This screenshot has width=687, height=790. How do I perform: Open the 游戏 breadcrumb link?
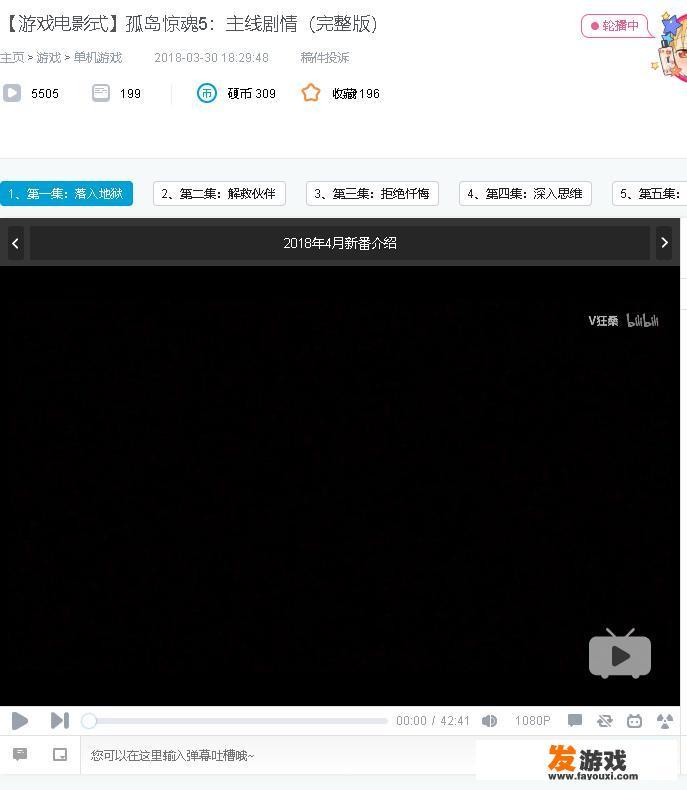48,57
